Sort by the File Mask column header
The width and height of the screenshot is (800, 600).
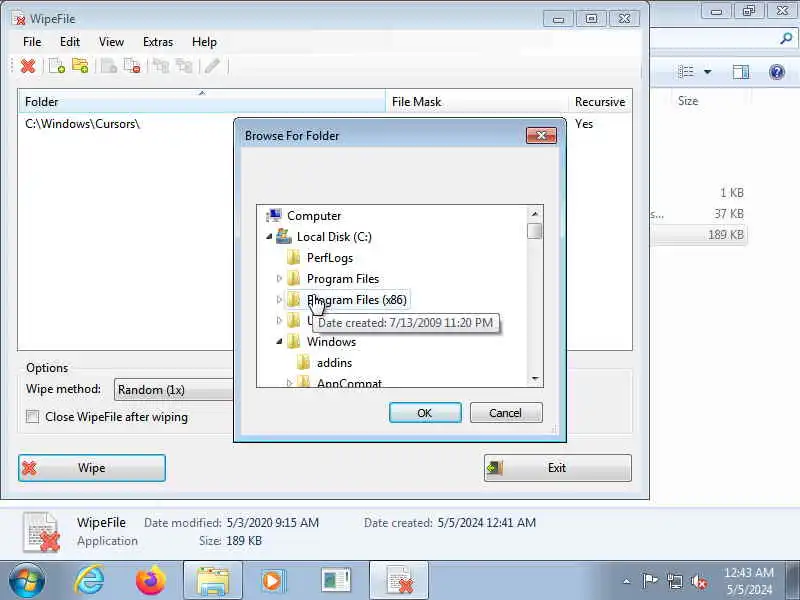pos(477,102)
